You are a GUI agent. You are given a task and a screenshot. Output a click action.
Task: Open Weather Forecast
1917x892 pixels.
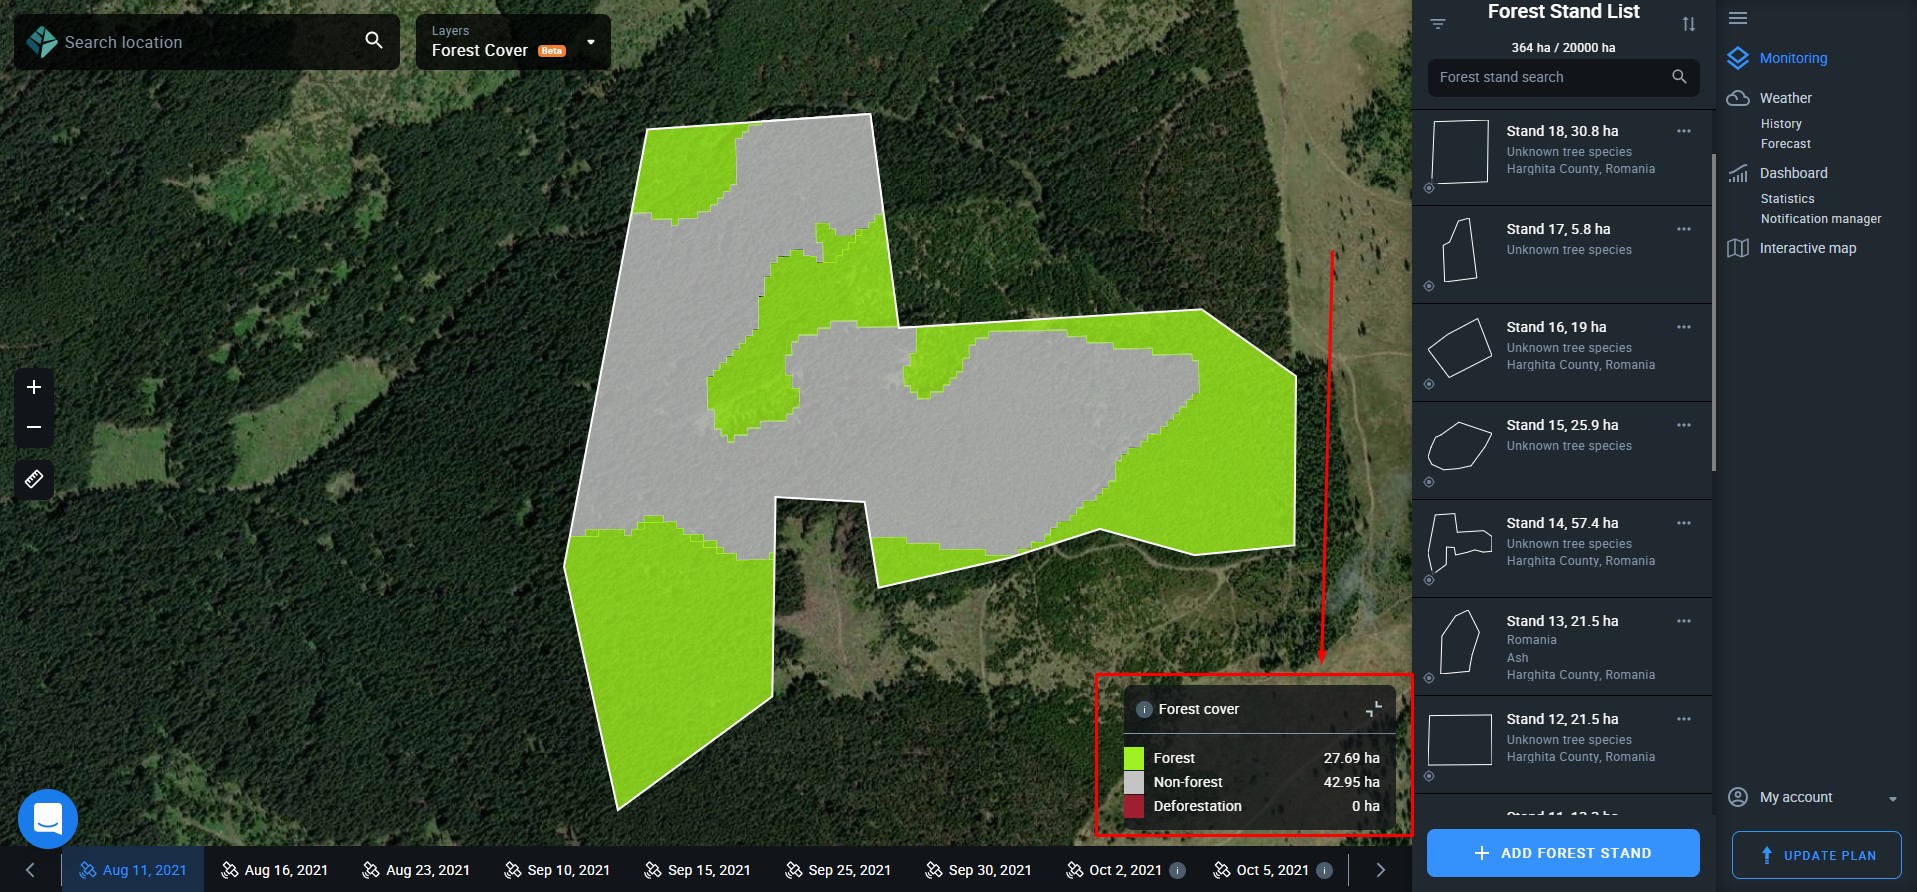click(x=1785, y=144)
